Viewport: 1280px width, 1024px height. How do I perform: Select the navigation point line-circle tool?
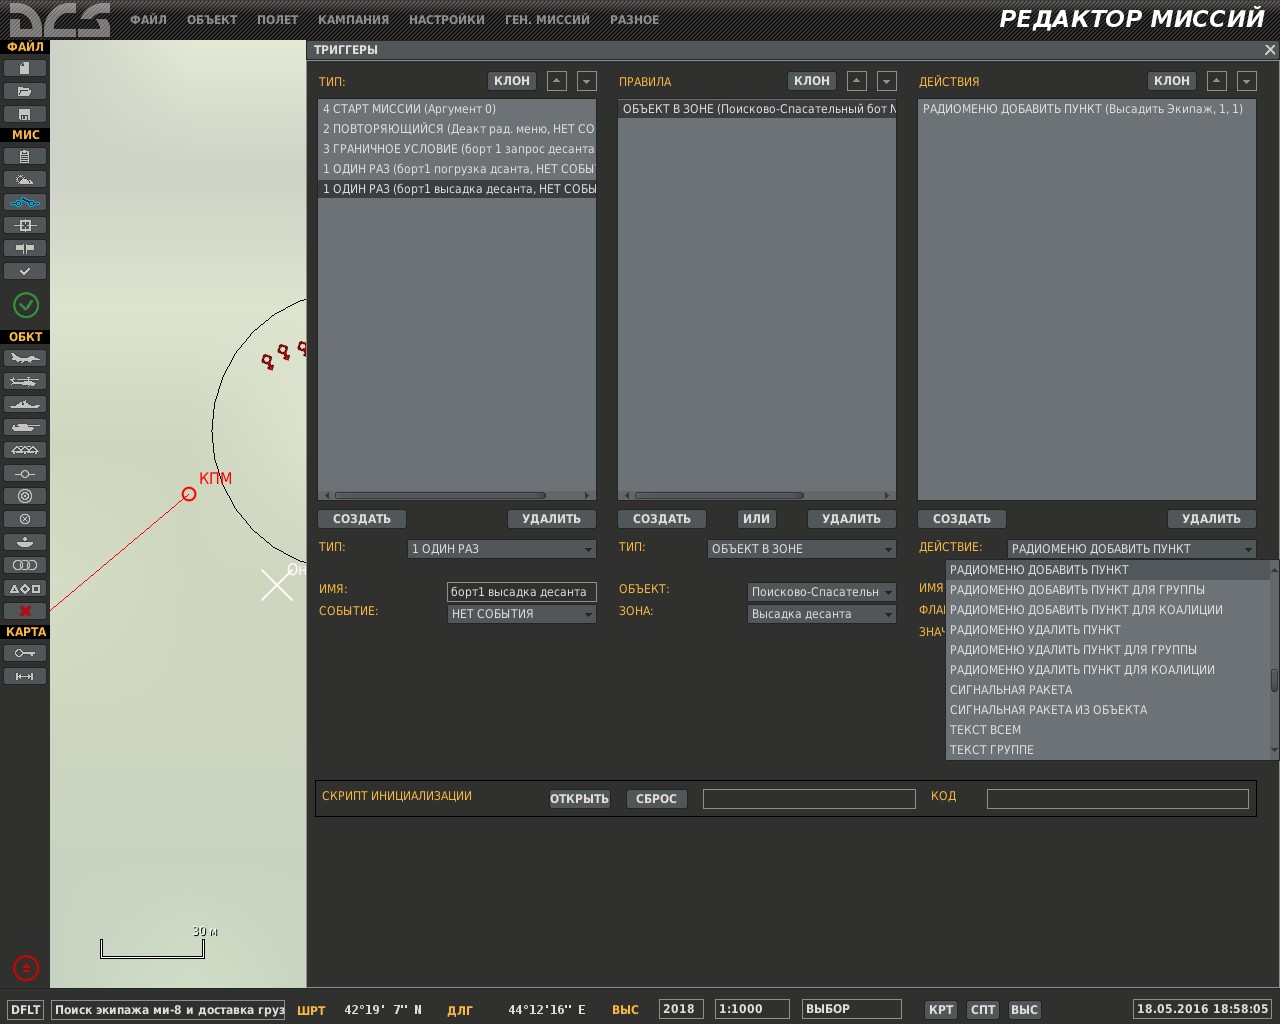[25, 473]
